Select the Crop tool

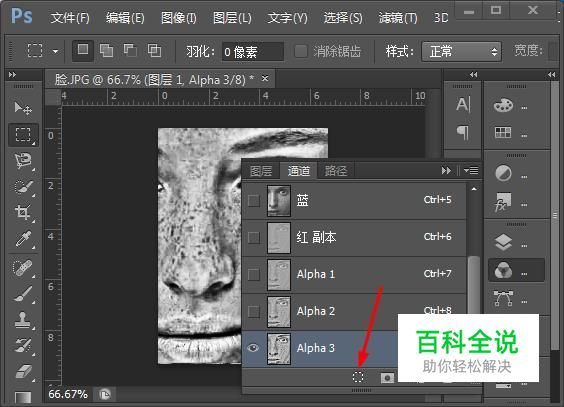click(x=23, y=212)
